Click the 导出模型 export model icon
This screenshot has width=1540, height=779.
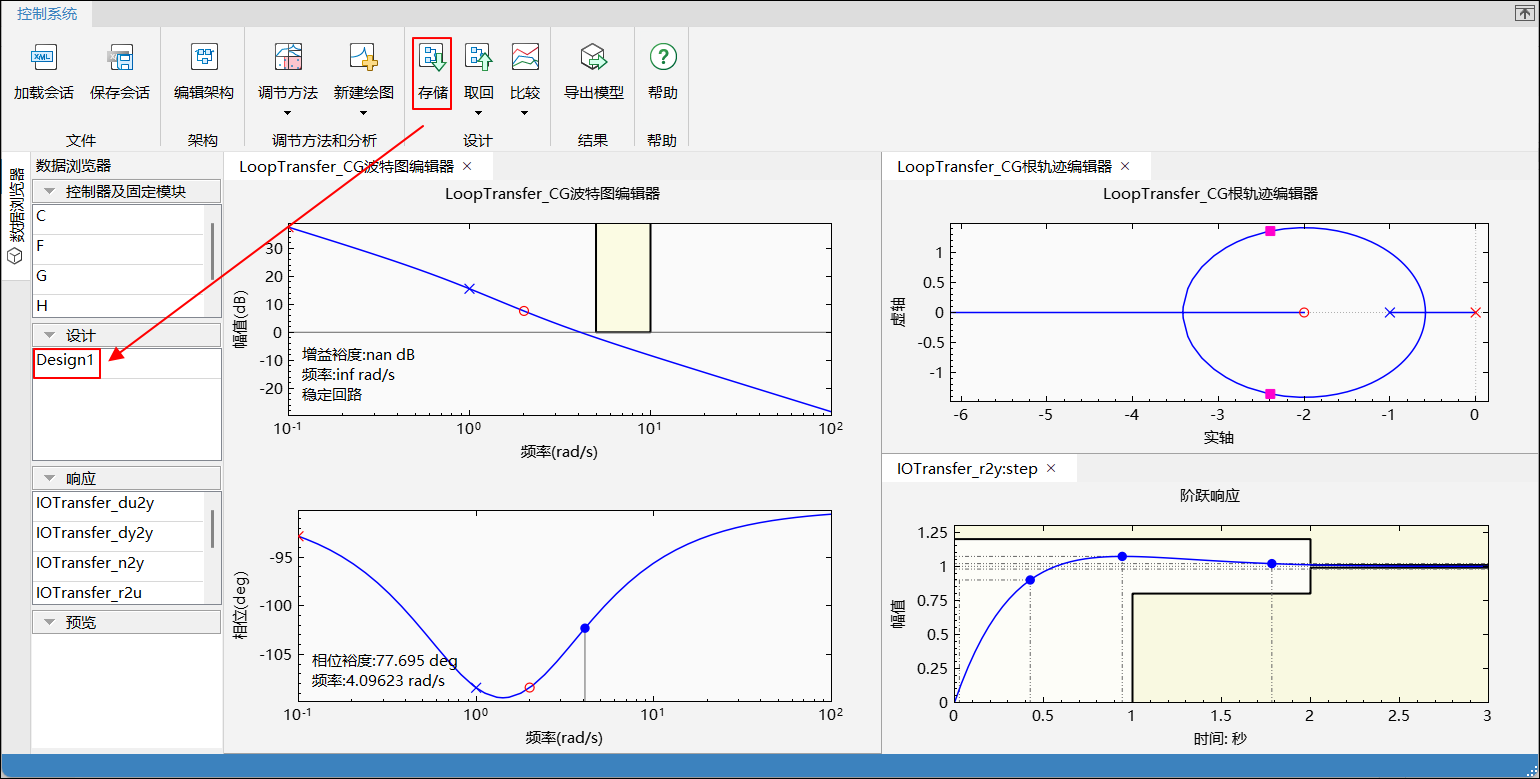pyautogui.click(x=594, y=59)
